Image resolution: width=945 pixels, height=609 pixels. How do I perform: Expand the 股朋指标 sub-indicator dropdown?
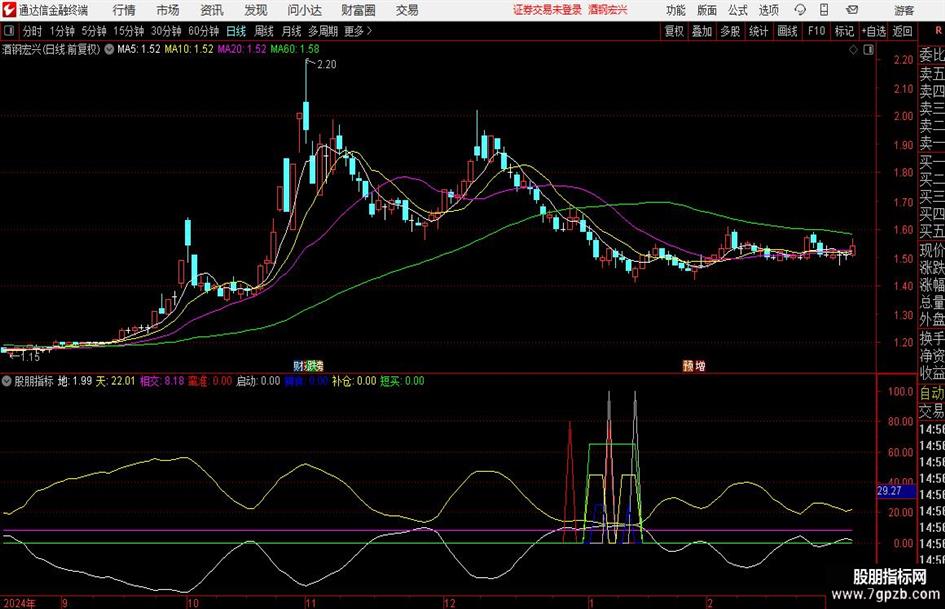[x=7, y=381]
